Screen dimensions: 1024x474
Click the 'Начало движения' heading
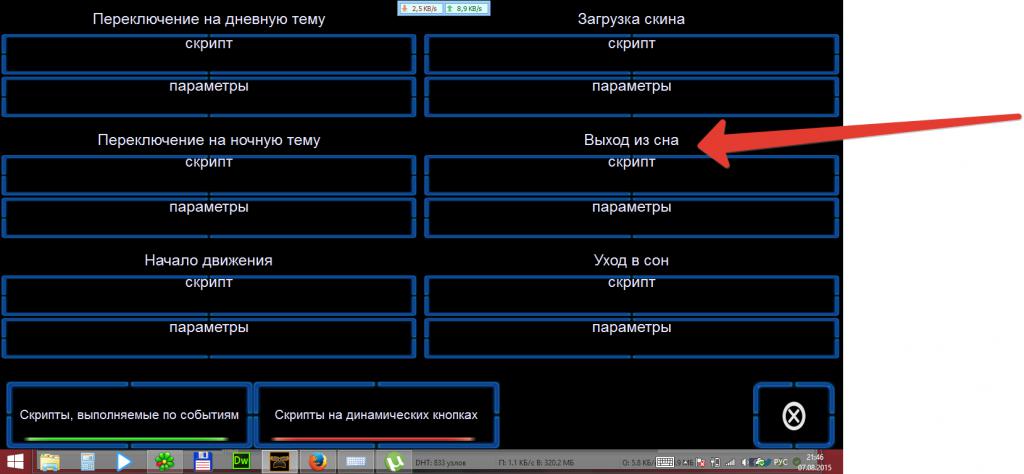coord(208,260)
